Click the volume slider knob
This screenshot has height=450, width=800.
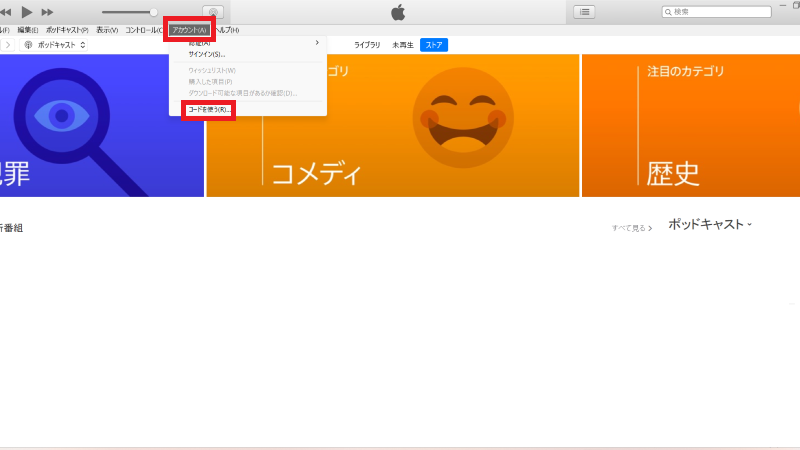[154, 12]
